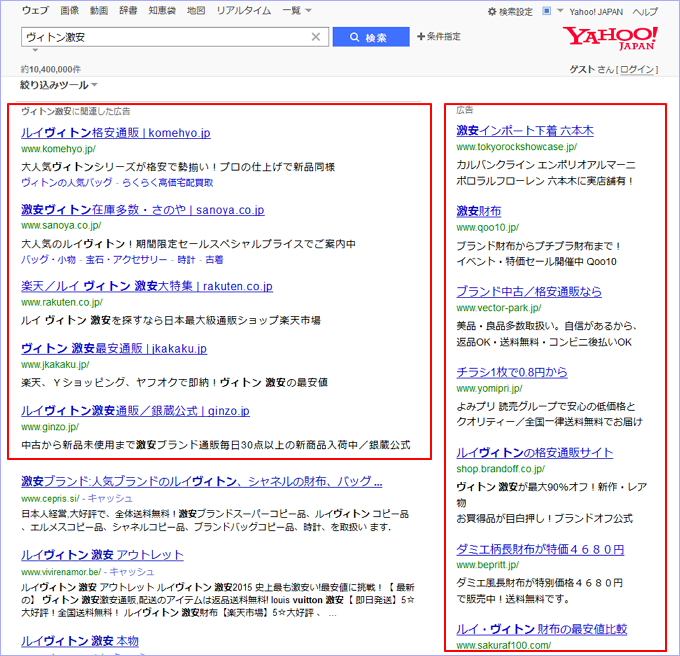Click the ヴィトンの人気バッグ sublink
Screen dimensions: 680x656
(67, 183)
